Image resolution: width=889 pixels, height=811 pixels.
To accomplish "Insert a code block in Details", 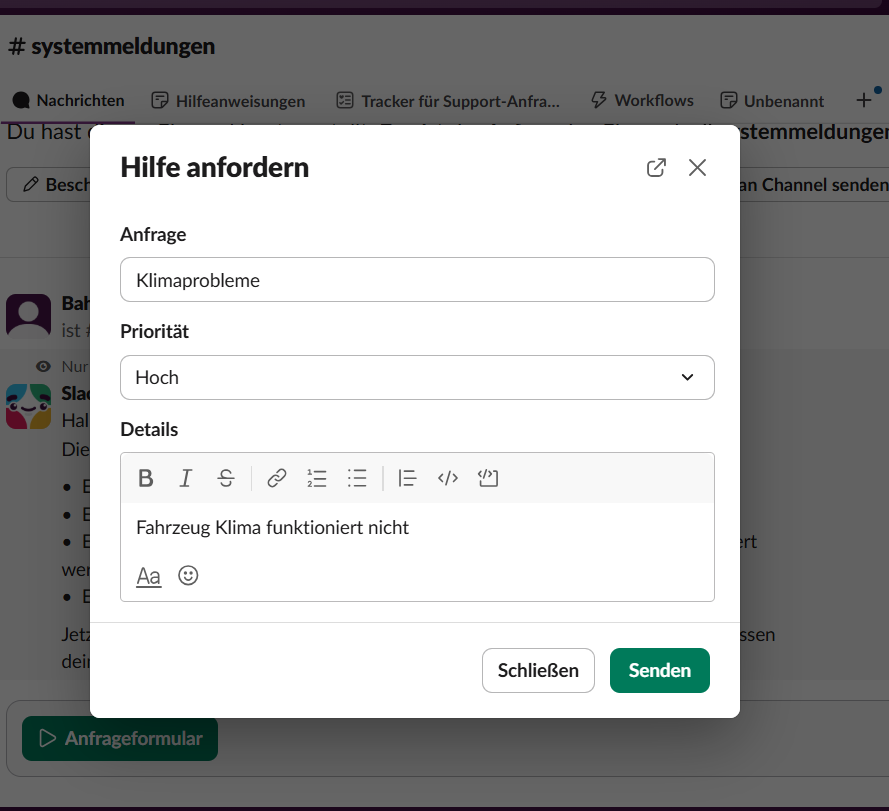I will (488, 478).
